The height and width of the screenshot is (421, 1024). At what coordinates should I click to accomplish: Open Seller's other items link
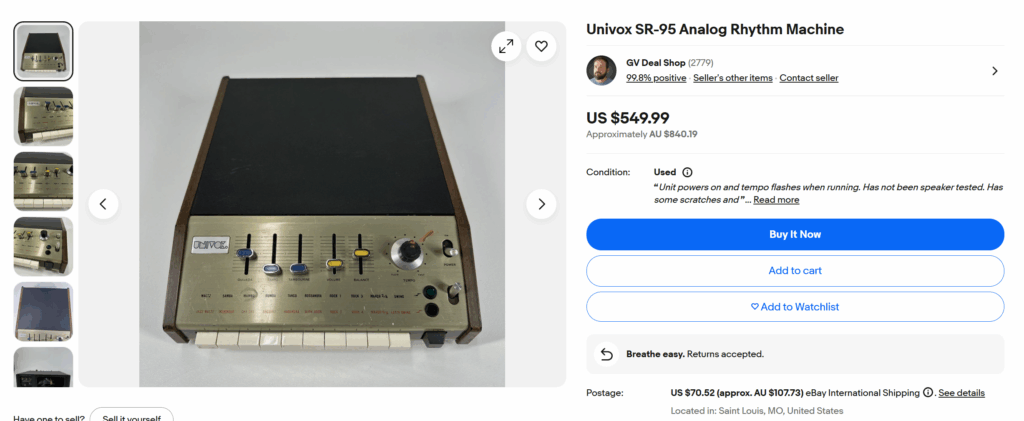pyautogui.click(x=733, y=78)
